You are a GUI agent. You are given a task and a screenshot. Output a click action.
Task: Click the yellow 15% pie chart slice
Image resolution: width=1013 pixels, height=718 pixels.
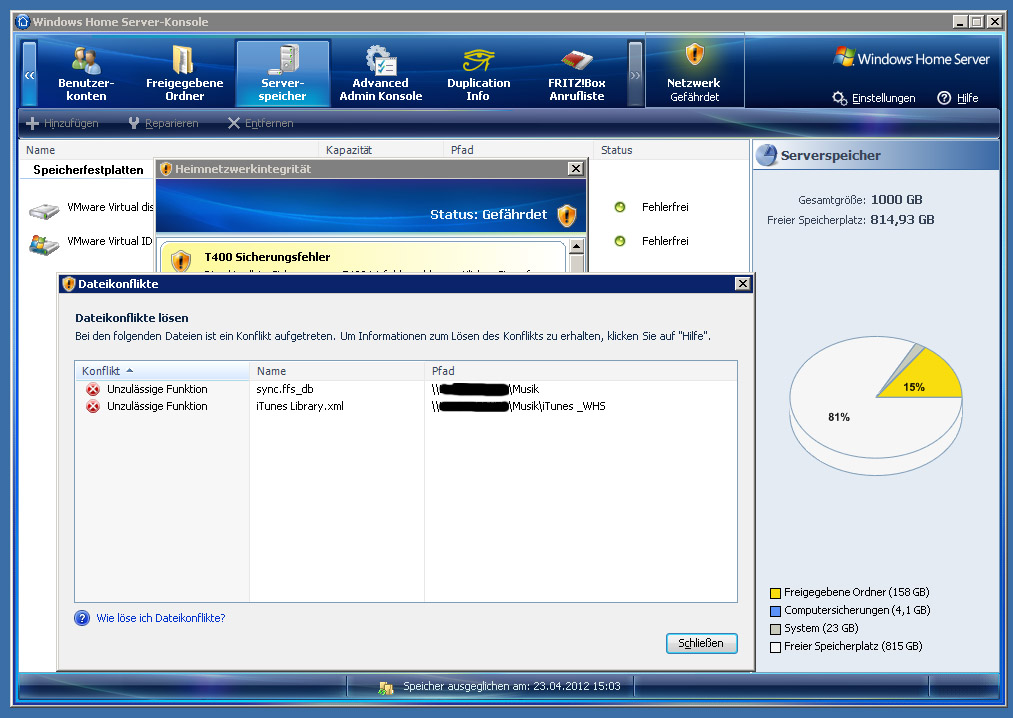tap(925, 378)
